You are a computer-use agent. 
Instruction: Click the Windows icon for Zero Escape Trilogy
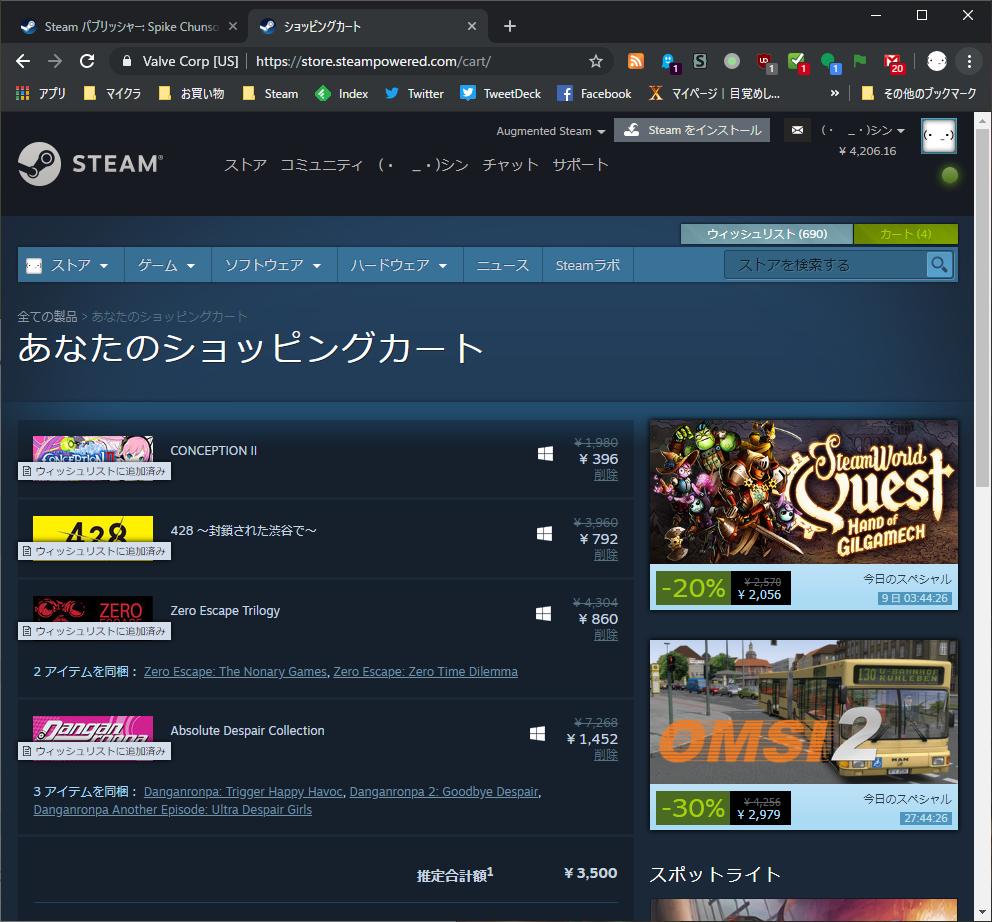click(543, 613)
